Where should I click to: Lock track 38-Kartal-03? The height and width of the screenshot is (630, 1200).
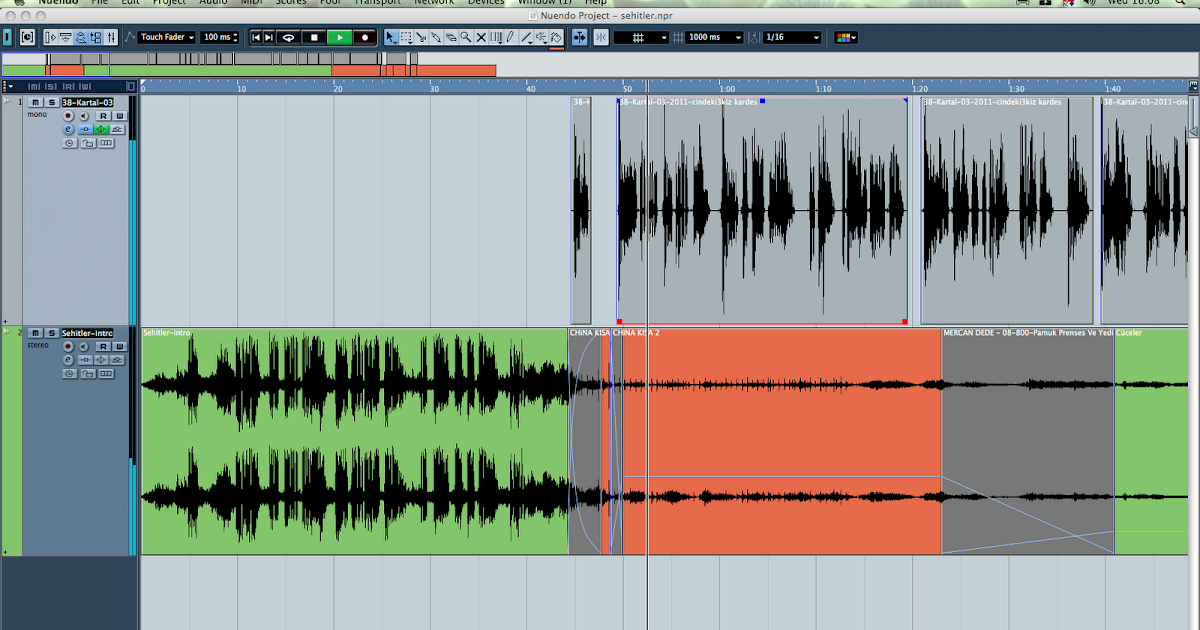pyautogui.click(x=87, y=143)
